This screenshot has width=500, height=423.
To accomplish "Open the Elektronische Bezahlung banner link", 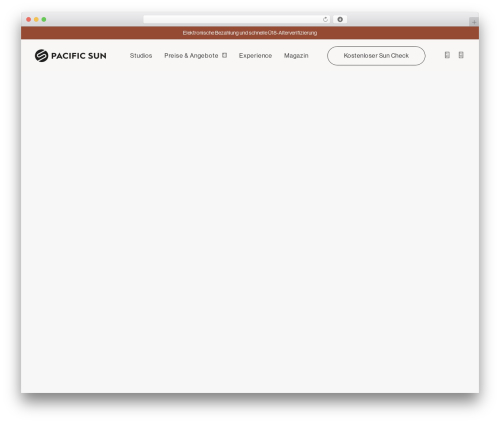I will [x=250, y=33].
